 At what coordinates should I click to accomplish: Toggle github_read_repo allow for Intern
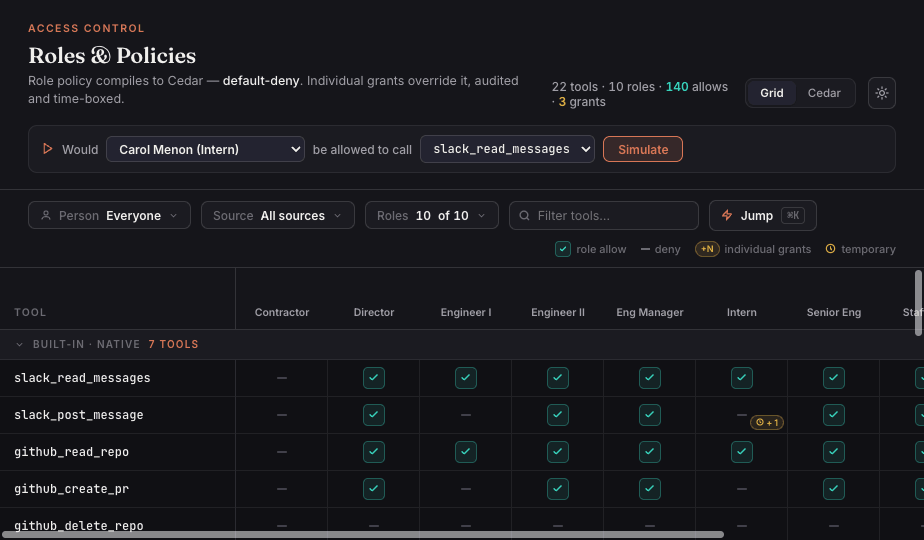(x=741, y=452)
